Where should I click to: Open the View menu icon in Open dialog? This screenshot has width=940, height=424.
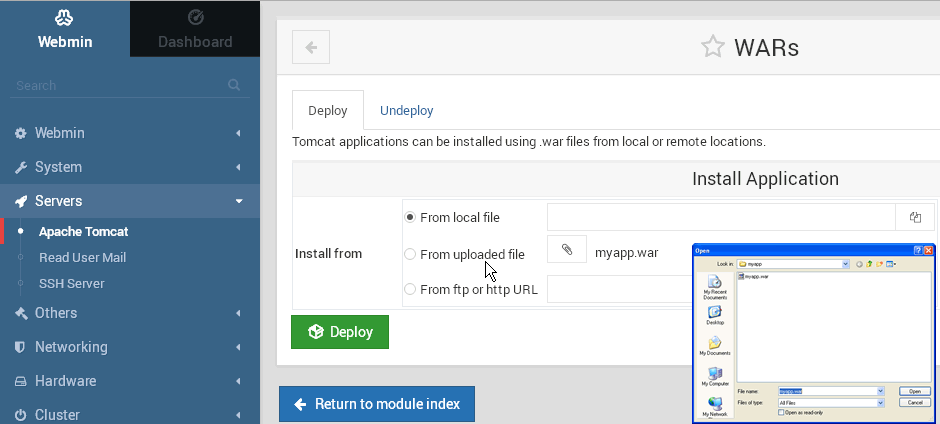click(891, 264)
